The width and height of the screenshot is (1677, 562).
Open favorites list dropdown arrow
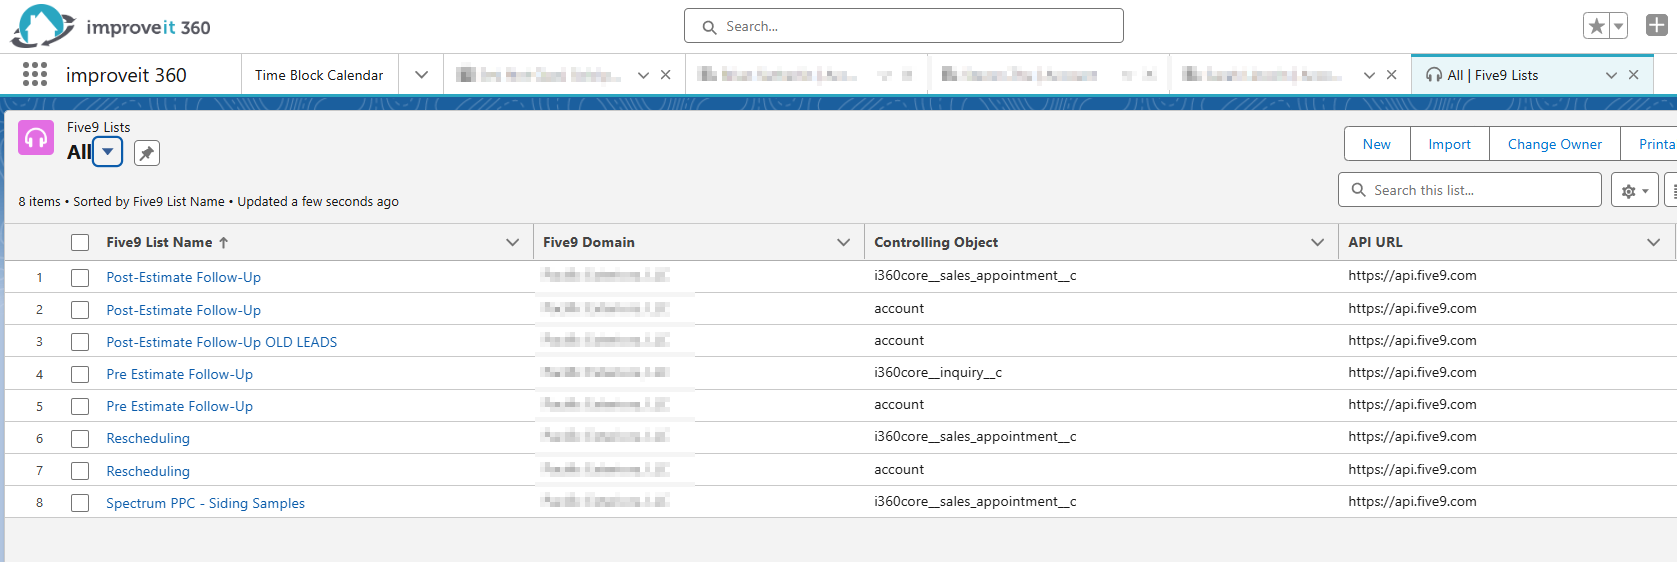pyautogui.click(x=1619, y=26)
